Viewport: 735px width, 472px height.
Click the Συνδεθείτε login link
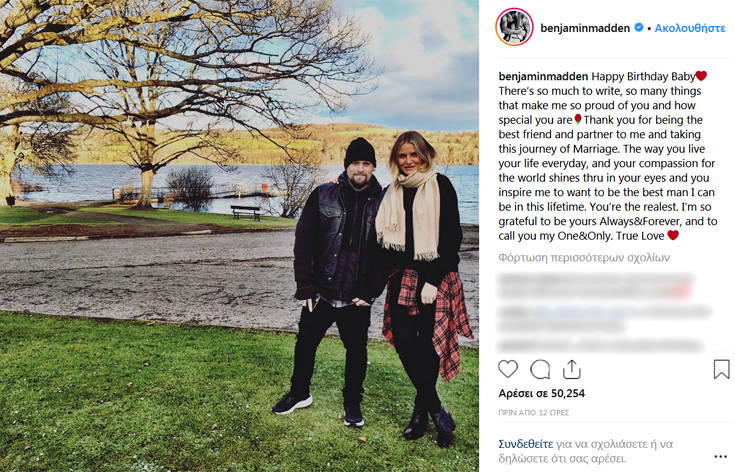click(525, 443)
